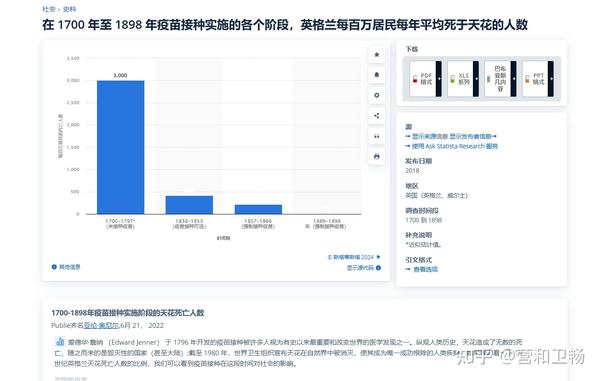The height and width of the screenshot is (381, 600).
Task: Click the printer icon beside chart
Action: pyautogui.click(x=377, y=156)
